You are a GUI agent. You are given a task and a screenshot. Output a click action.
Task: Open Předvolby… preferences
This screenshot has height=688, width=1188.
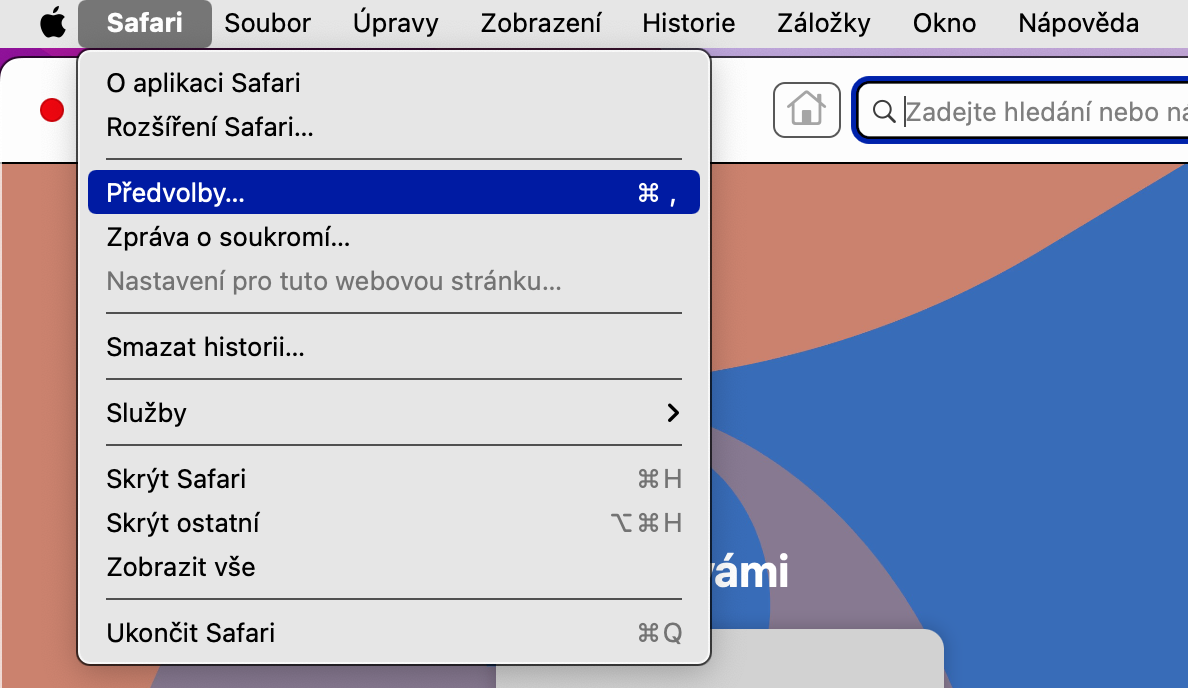(394, 192)
